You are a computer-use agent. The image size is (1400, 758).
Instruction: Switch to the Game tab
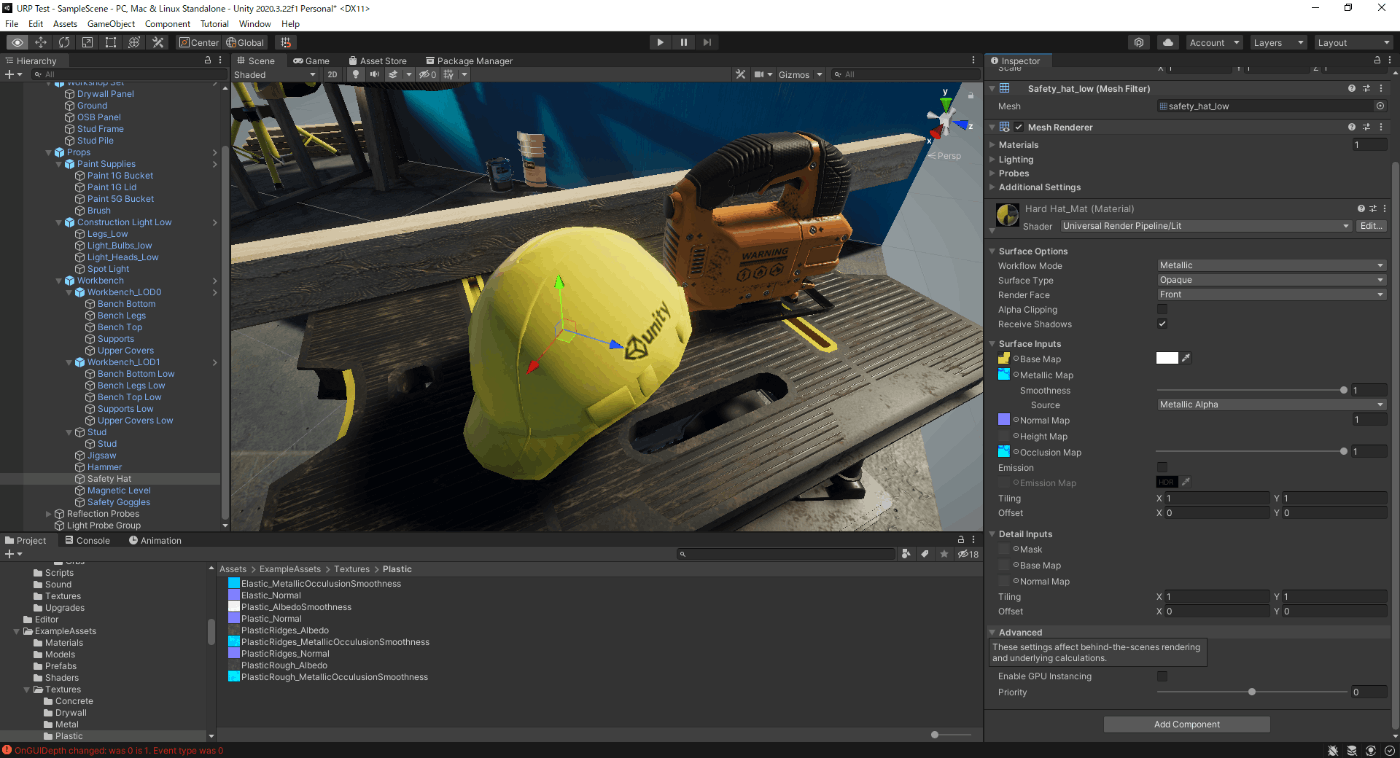pyautogui.click(x=311, y=61)
